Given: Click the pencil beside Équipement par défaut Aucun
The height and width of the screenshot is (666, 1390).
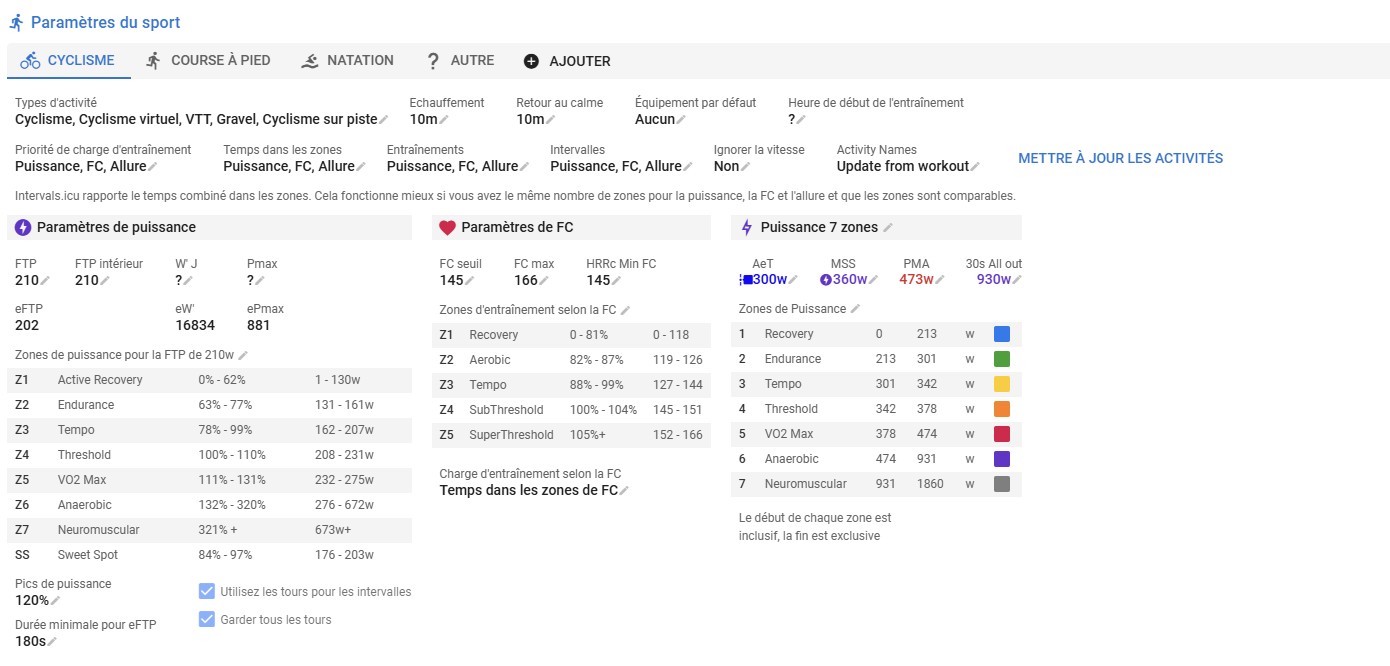Looking at the screenshot, I should [x=681, y=120].
